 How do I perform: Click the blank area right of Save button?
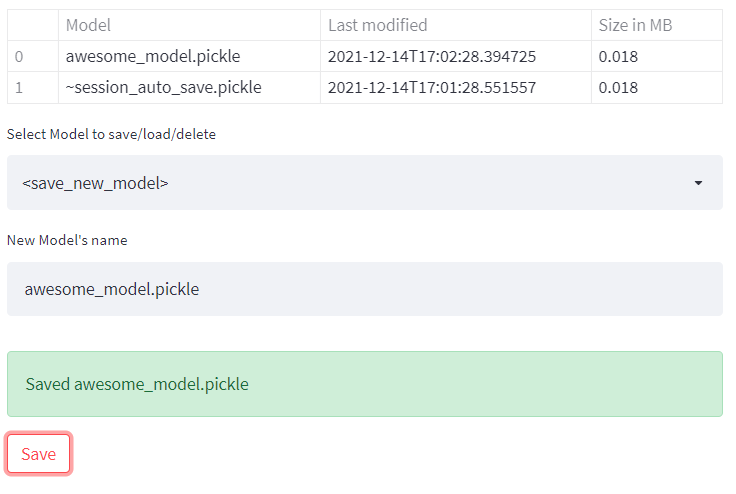(400, 454)
